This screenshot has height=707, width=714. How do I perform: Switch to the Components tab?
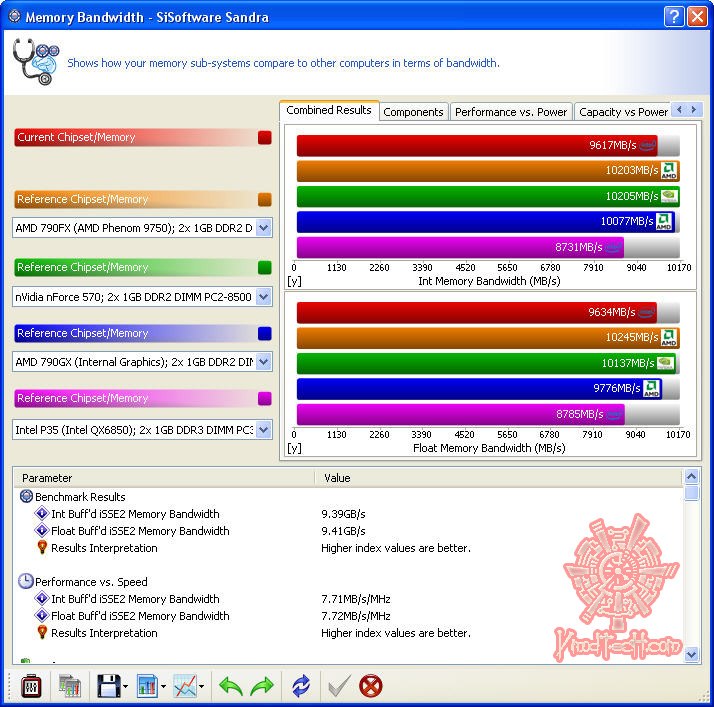click(413, 112)
